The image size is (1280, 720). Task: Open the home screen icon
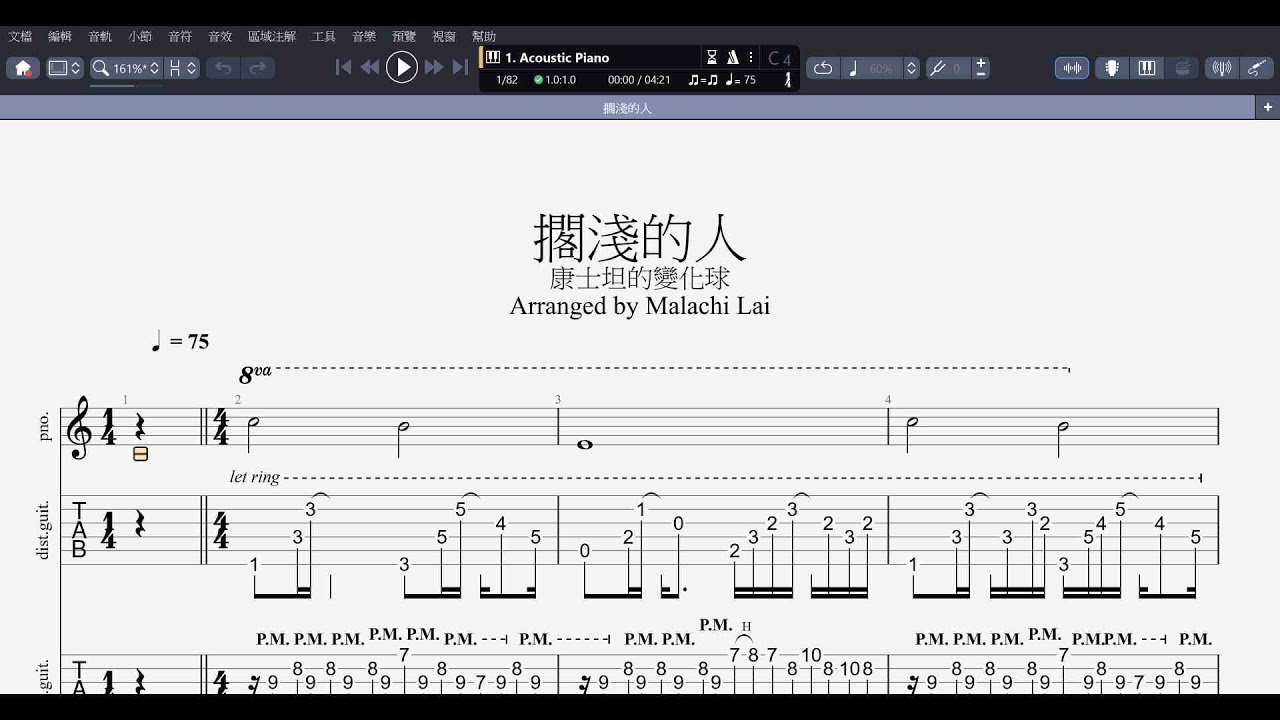pyautogui.click(x=24, y=68)
